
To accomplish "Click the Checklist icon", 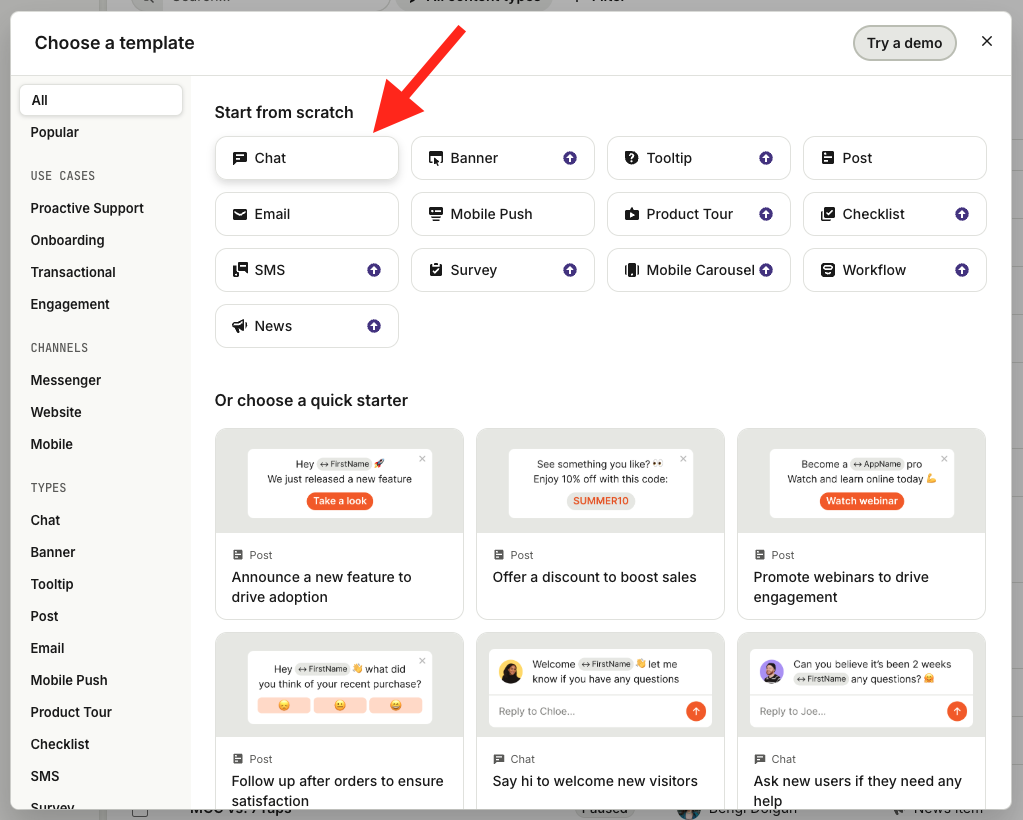I will pos(828,214).
